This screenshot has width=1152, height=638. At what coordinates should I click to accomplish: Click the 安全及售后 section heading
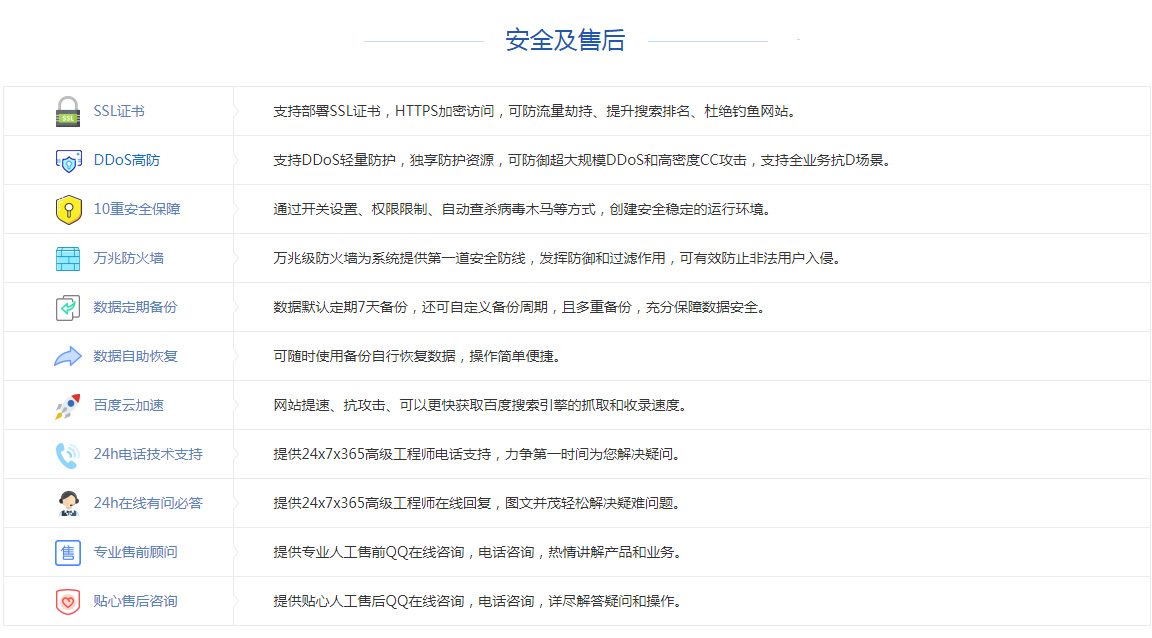point(565,40)
